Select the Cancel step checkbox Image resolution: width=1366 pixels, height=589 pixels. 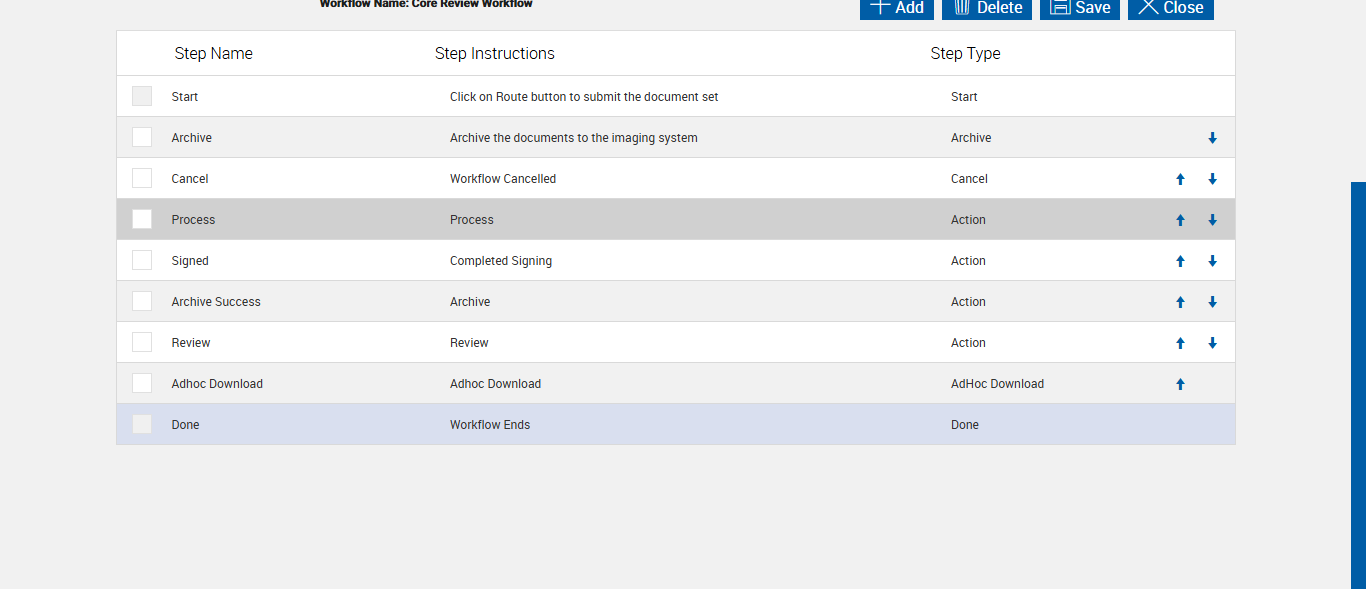pos(142,178)
